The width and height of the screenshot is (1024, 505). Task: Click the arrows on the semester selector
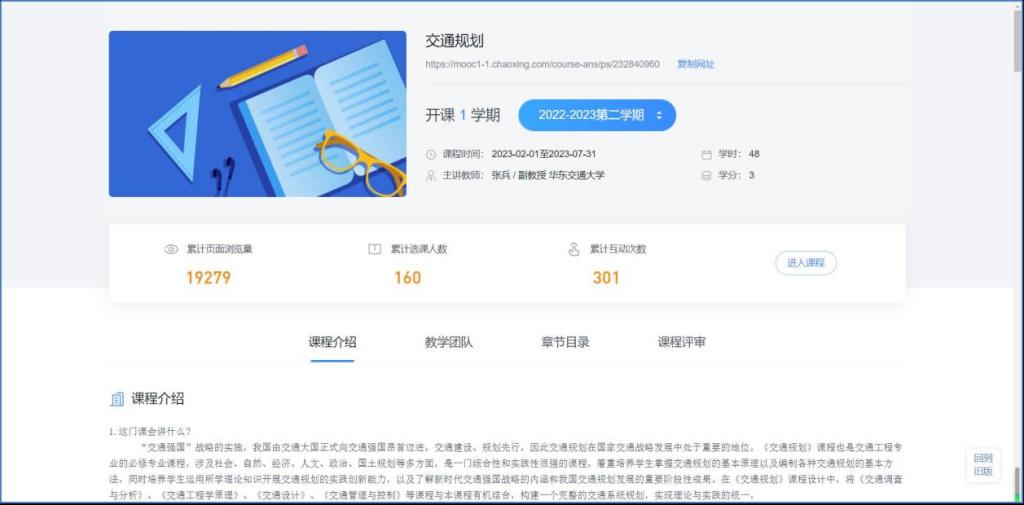coord(659,115)
